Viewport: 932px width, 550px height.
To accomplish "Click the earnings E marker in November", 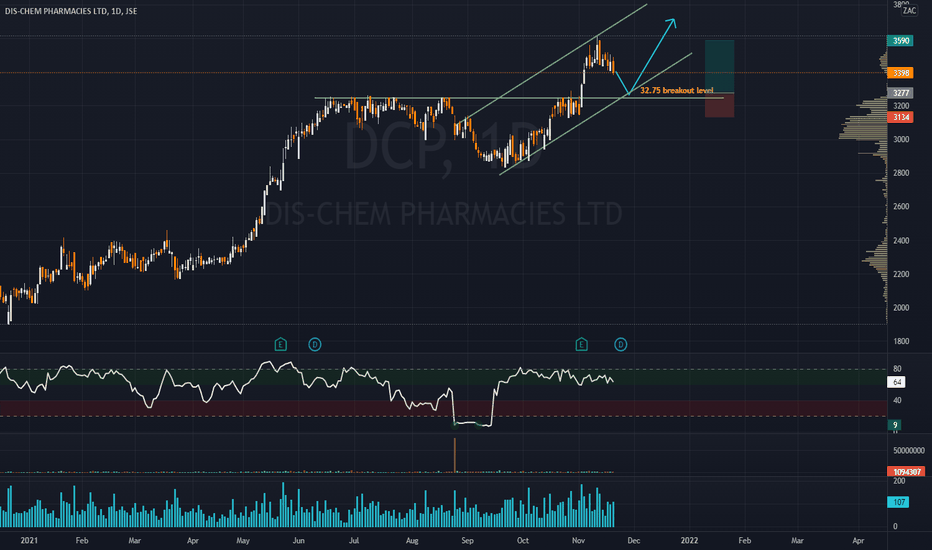I will 581,344.
